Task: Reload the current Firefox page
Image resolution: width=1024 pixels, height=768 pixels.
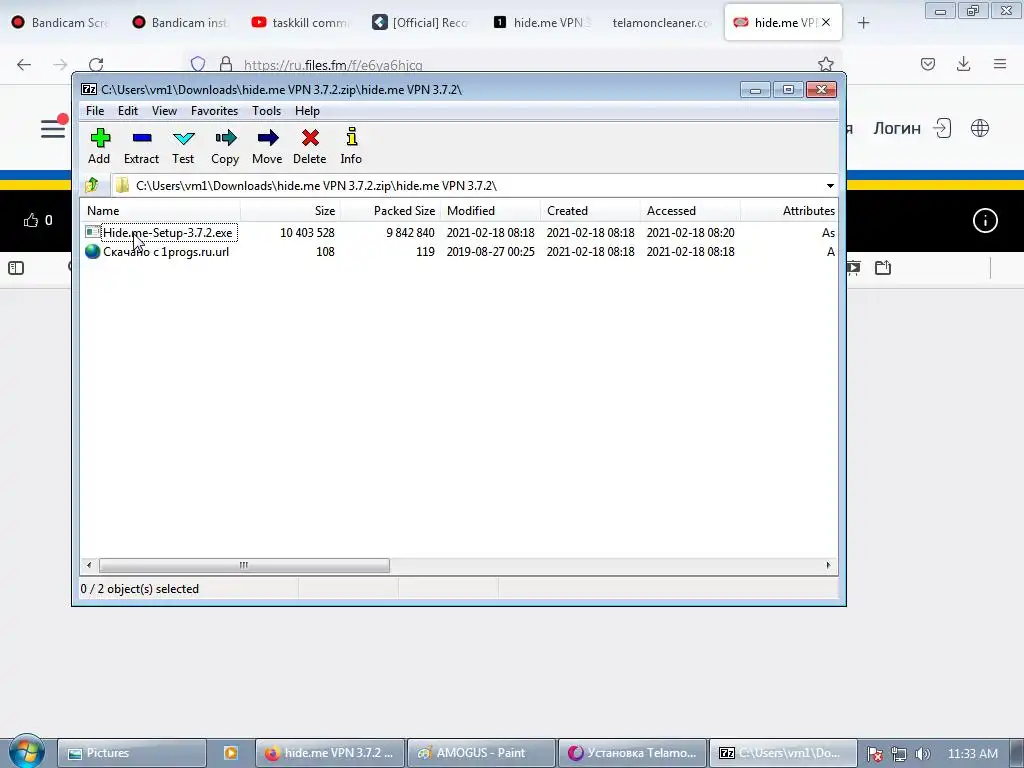Action: coord(96,64)
